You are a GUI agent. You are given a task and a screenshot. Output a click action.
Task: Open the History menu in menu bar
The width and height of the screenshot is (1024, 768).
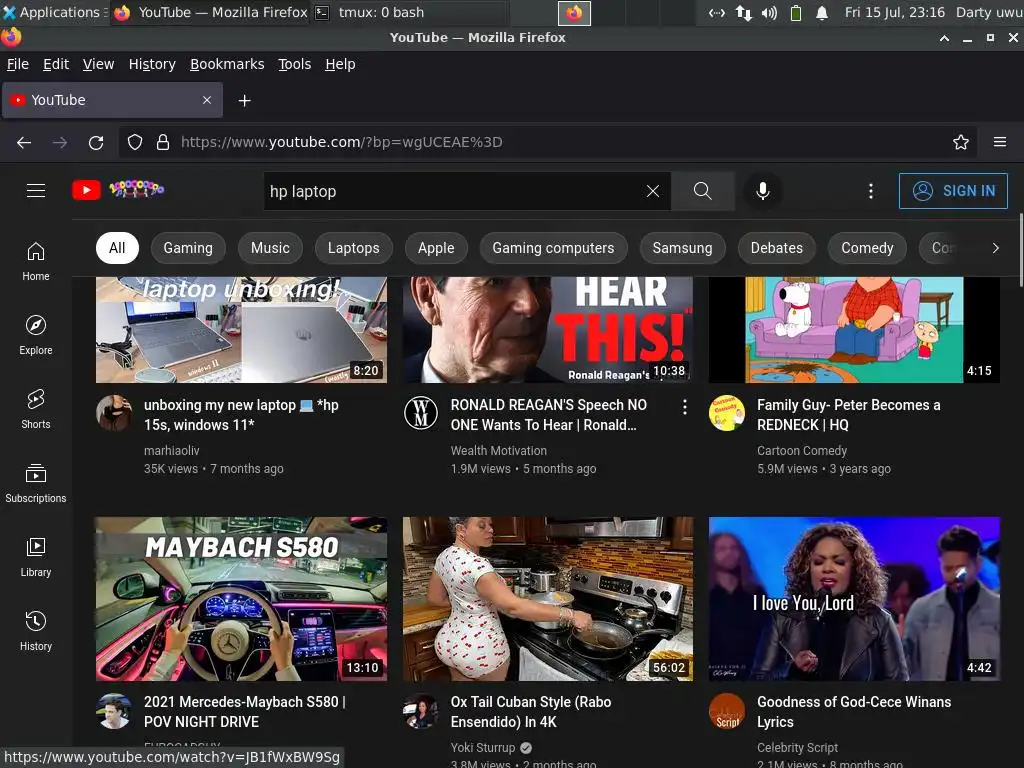[152, 64]
